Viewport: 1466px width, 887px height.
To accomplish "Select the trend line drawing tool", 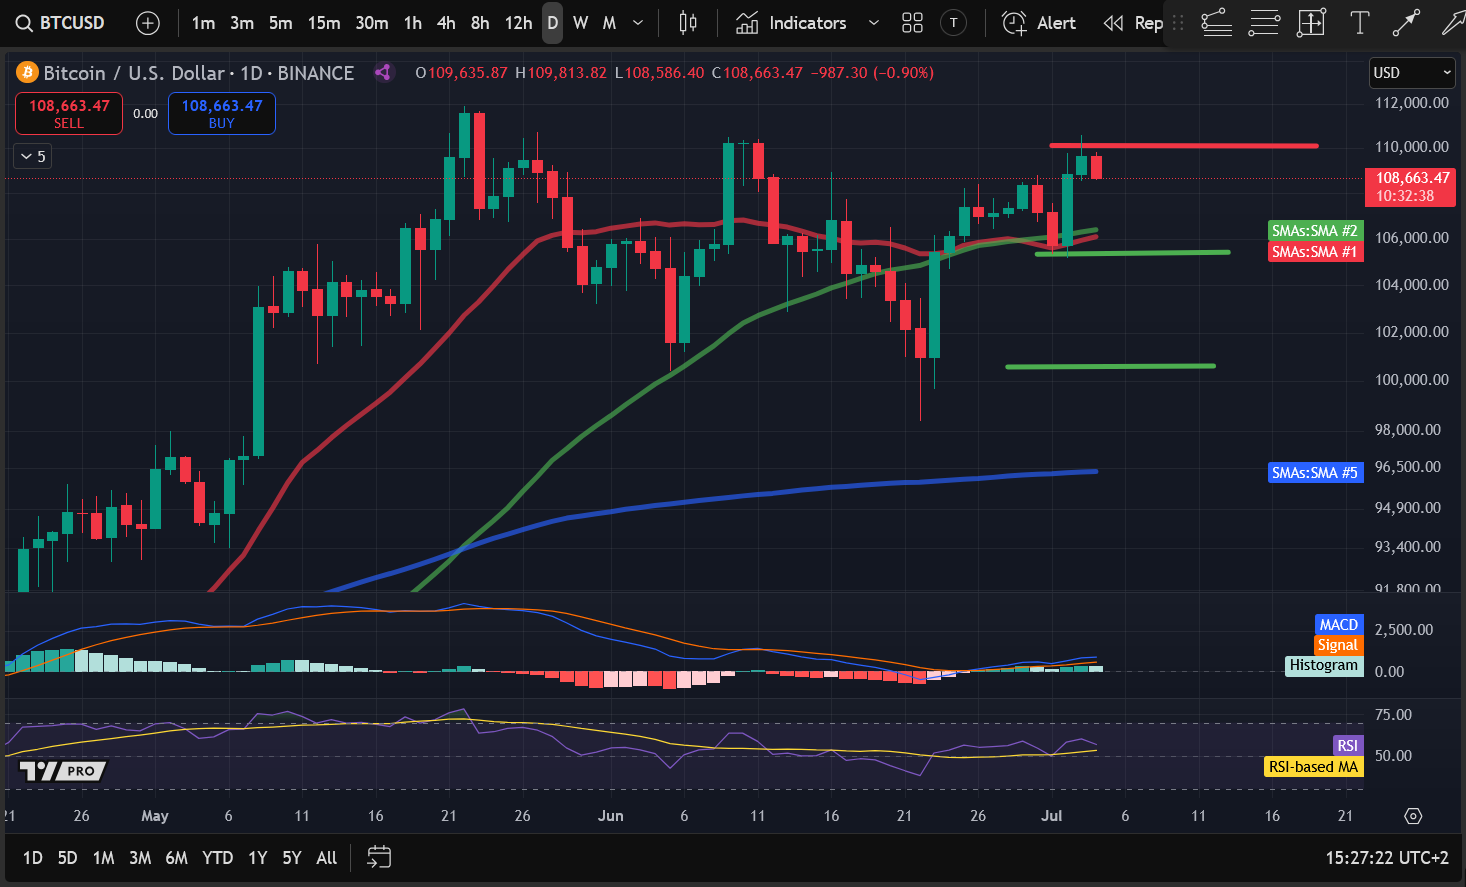I will pyautogui.click(x=1406, y=23).
